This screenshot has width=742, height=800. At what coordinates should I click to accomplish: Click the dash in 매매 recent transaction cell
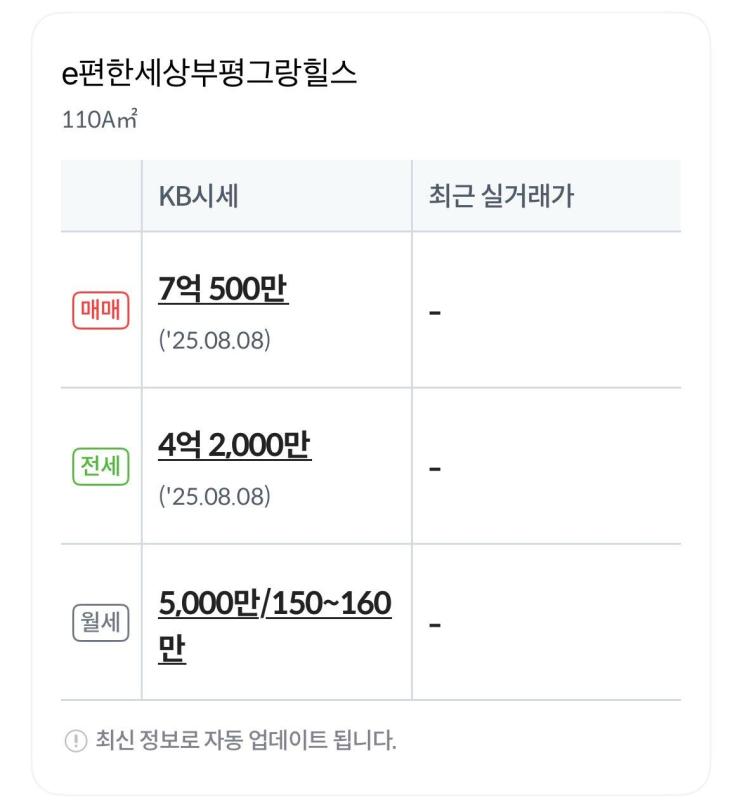pyautogui.click(x=435, y=312)
